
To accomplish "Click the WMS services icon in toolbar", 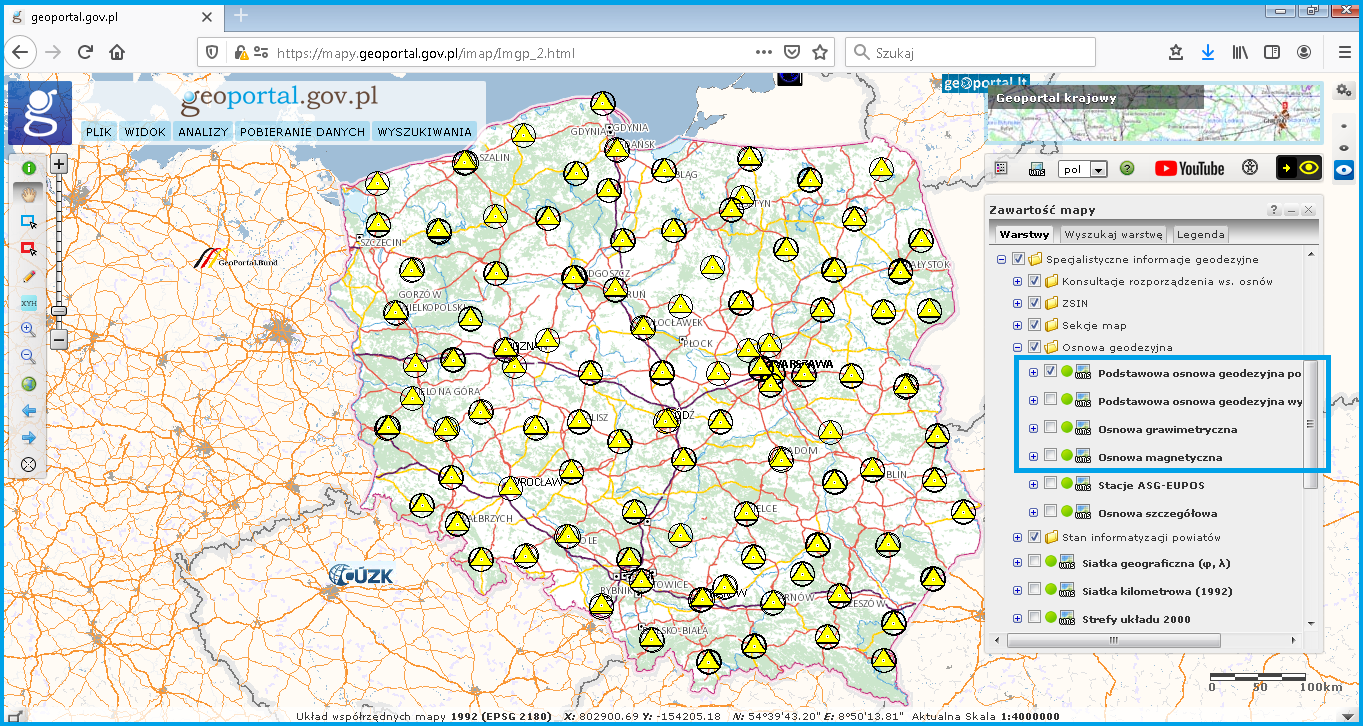I will tap(1037, 169).
